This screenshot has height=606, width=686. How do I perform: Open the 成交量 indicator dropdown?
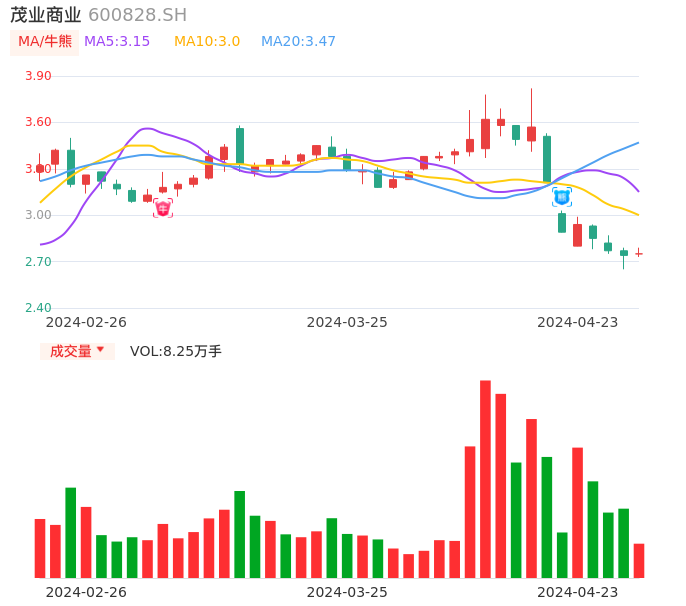tap(77, 351)
